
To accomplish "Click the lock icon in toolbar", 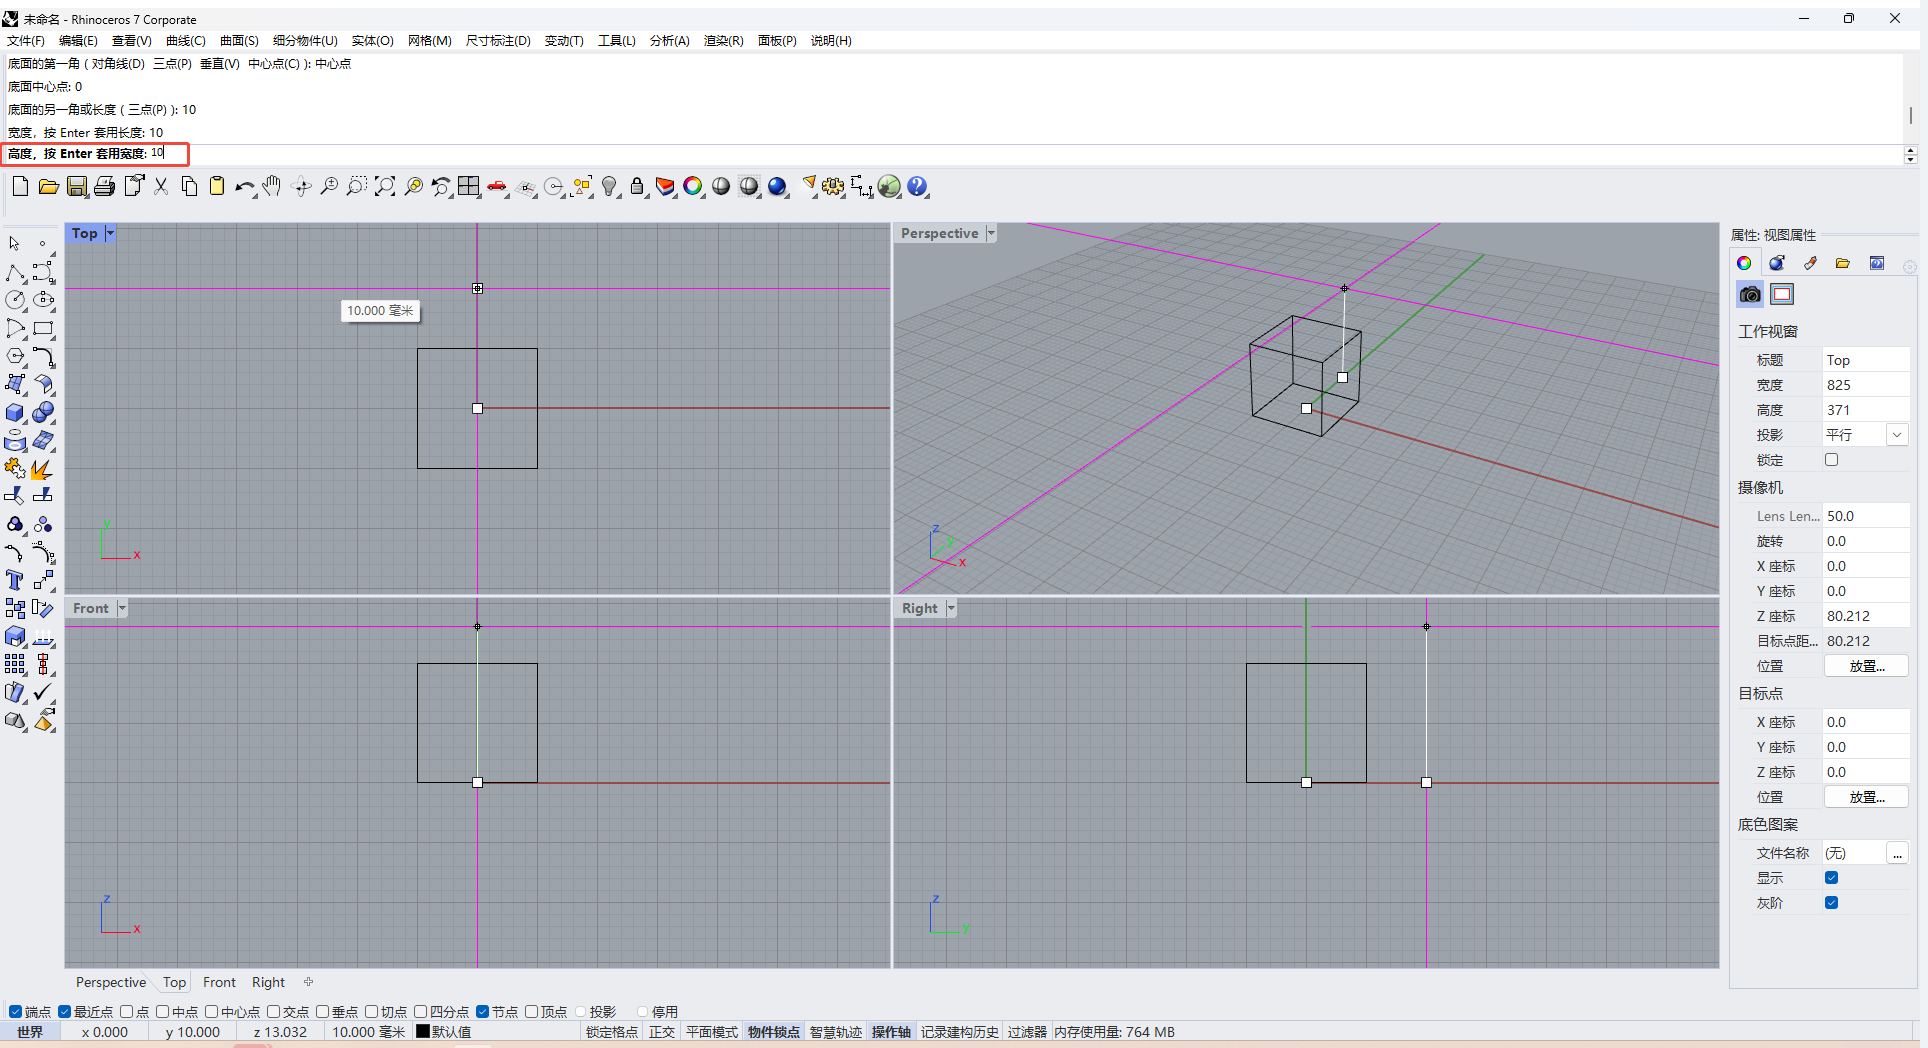I will click(637, 186).
